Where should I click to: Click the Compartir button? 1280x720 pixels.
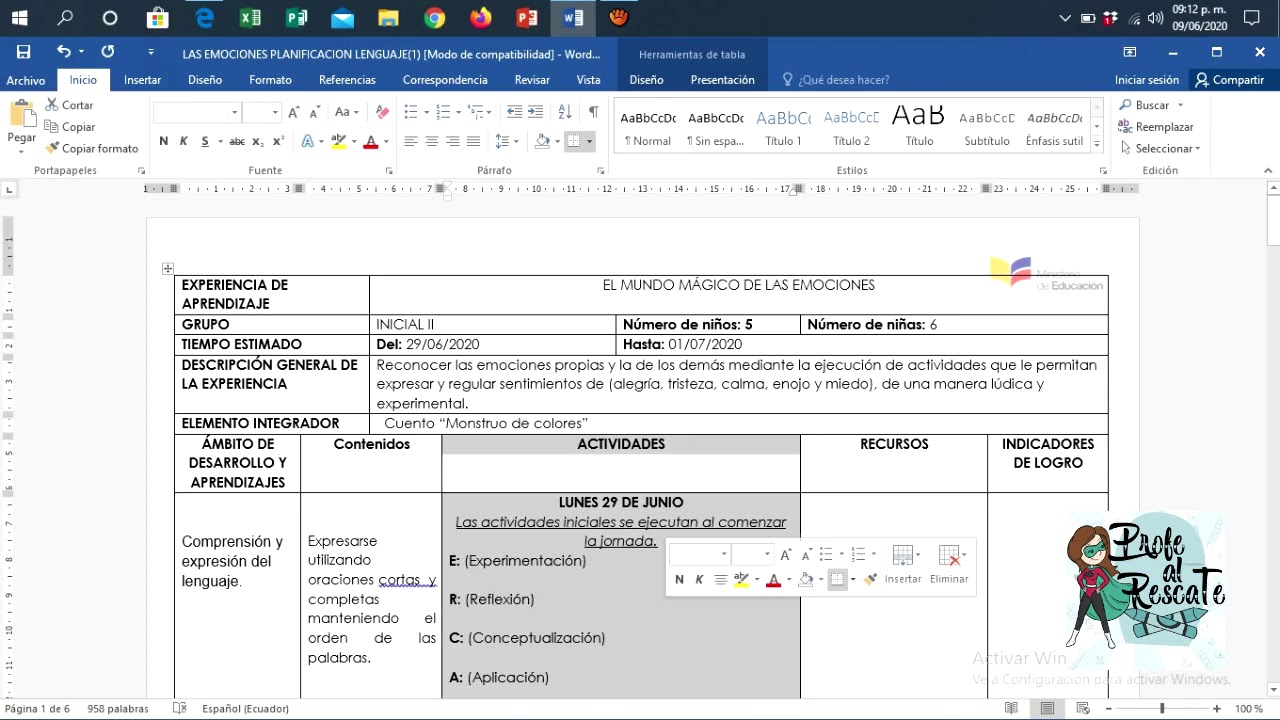click(x=1230, y=80)
